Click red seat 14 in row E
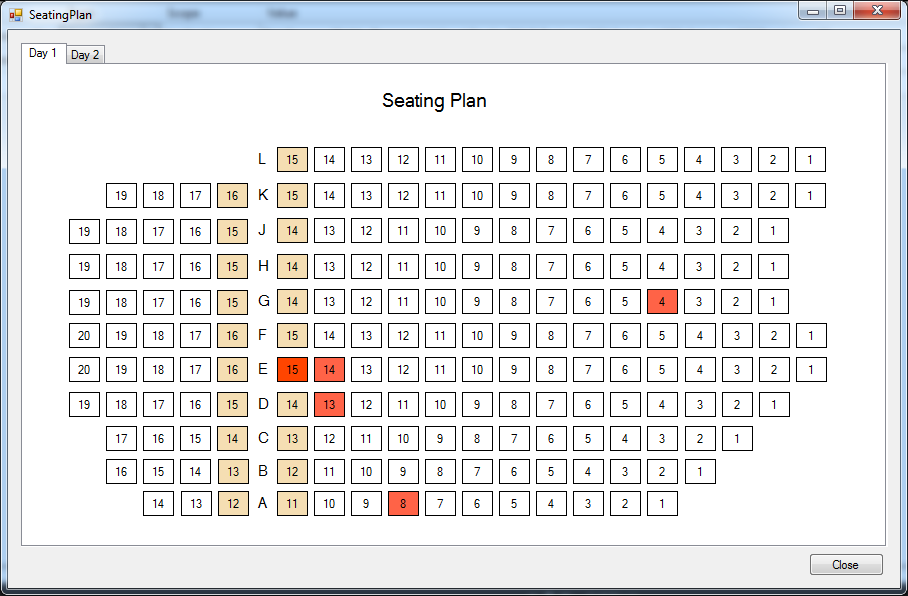This screenshot has height=596, width=908. click(329, 370)
